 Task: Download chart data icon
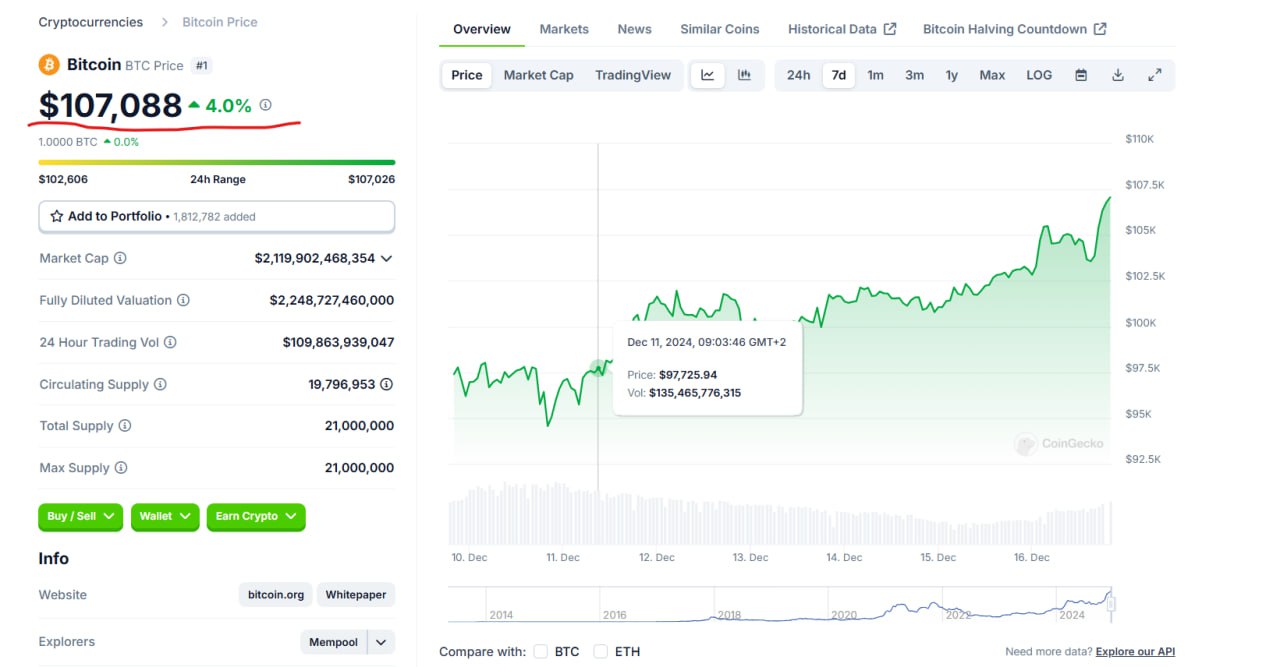click(1118, 75)
